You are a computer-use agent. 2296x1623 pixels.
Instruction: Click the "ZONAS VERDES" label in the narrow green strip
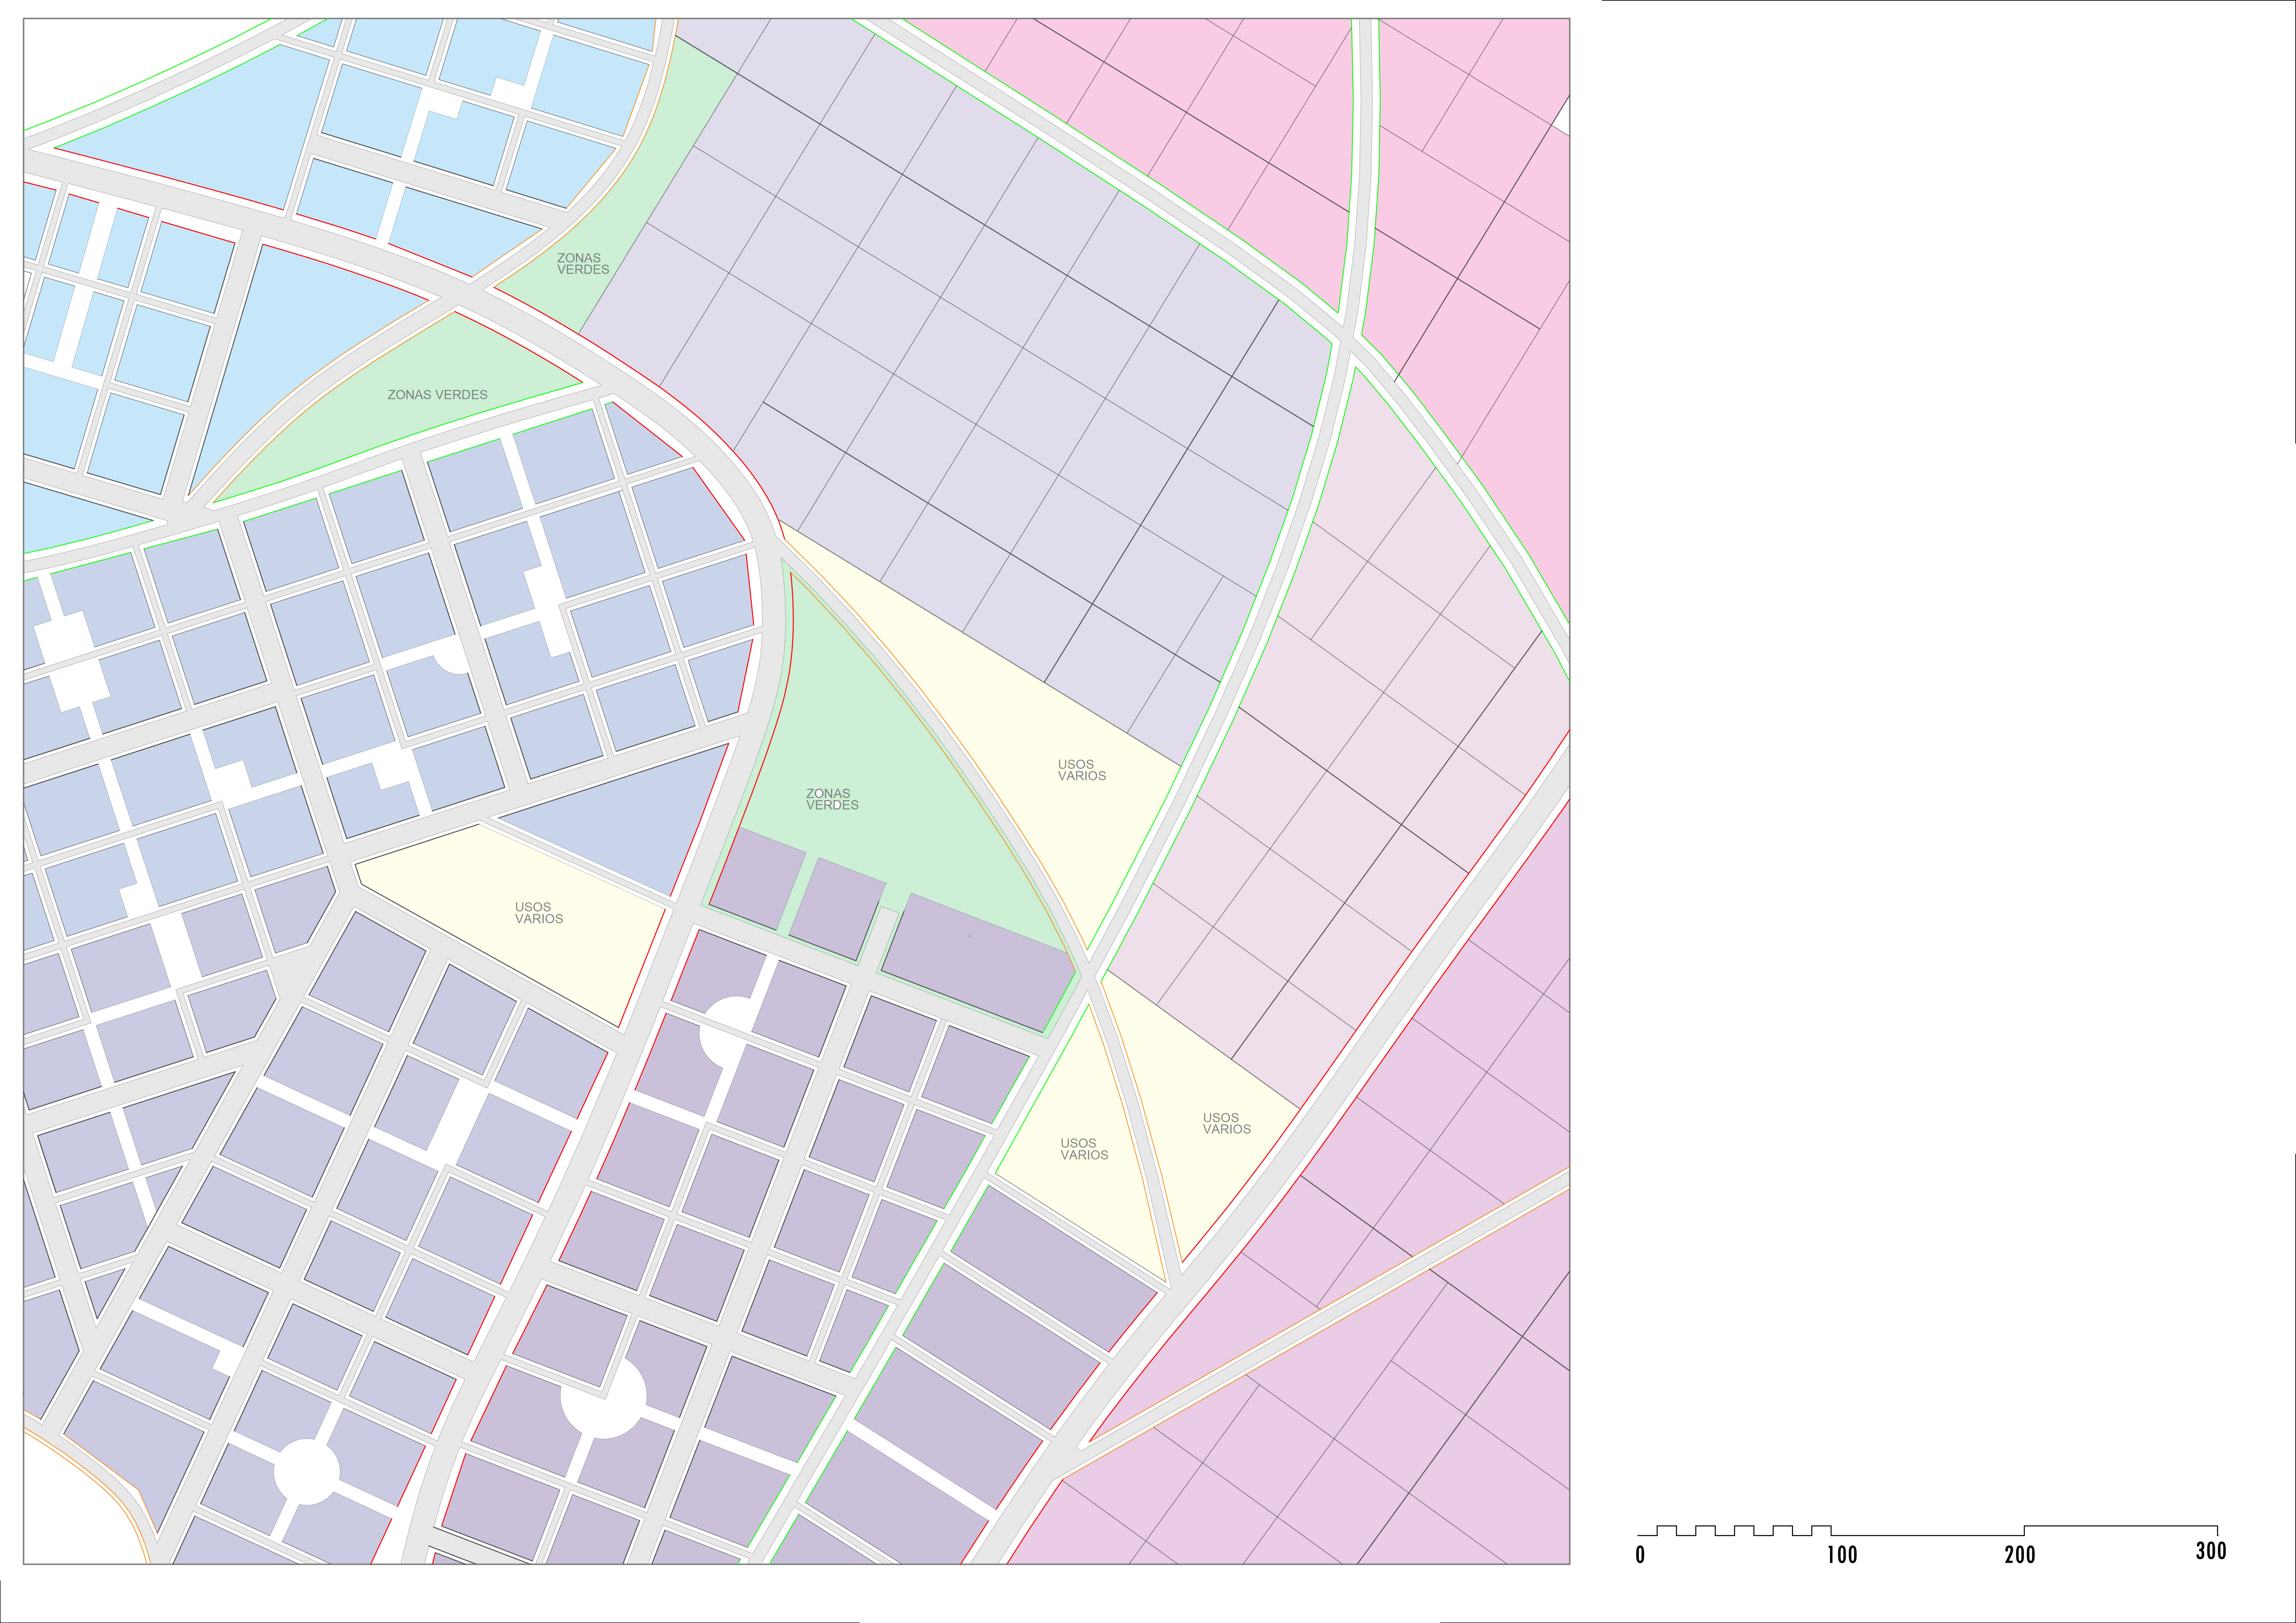pyautogui.click(x=583, y=264)
